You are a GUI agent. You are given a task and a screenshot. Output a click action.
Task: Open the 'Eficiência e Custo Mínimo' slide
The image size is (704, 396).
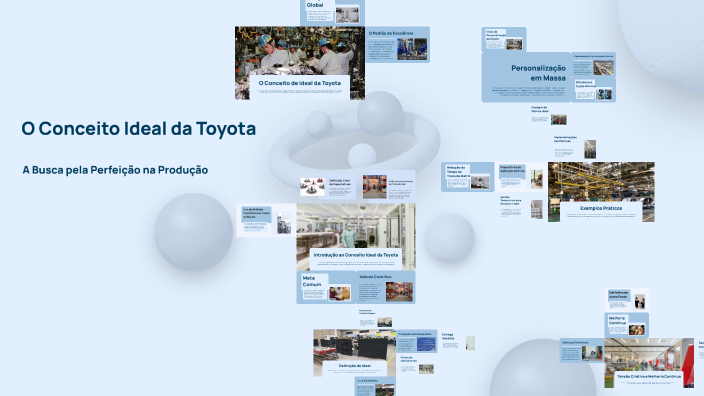click(x=593, y=90)
